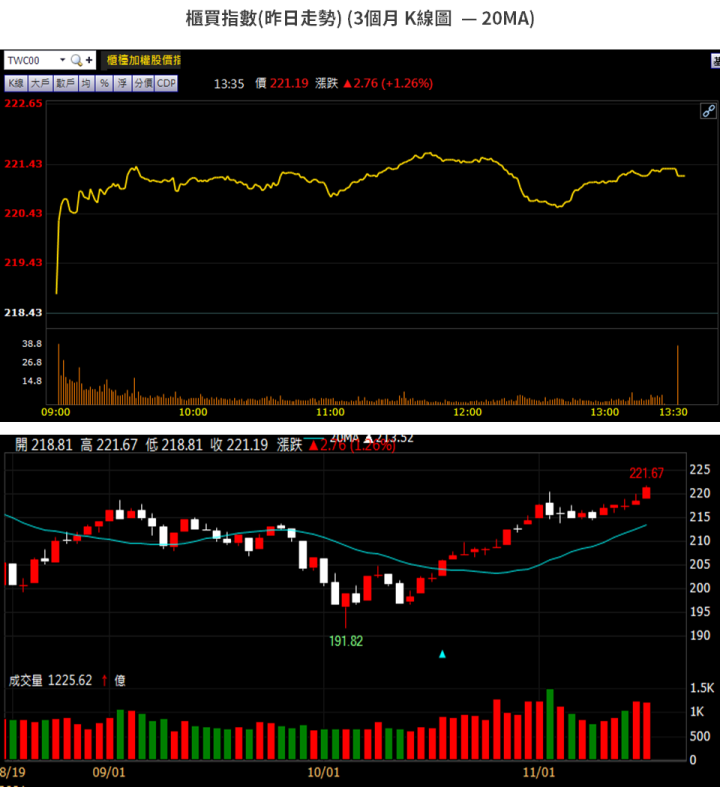
Task: Click the plus icon next to search
Action: pos(89,60)
